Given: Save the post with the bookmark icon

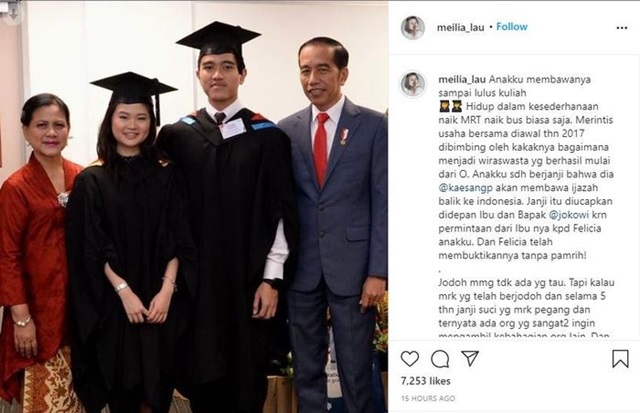Looking at the screenshot, I should pos(620,358).
